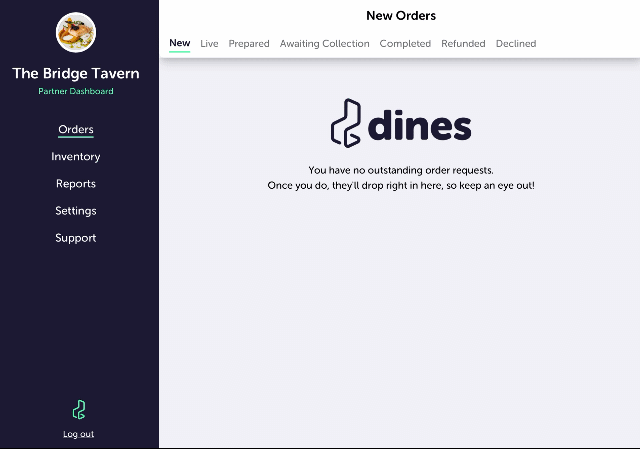
Task: Open the Settings page
Action: point(76,211)
